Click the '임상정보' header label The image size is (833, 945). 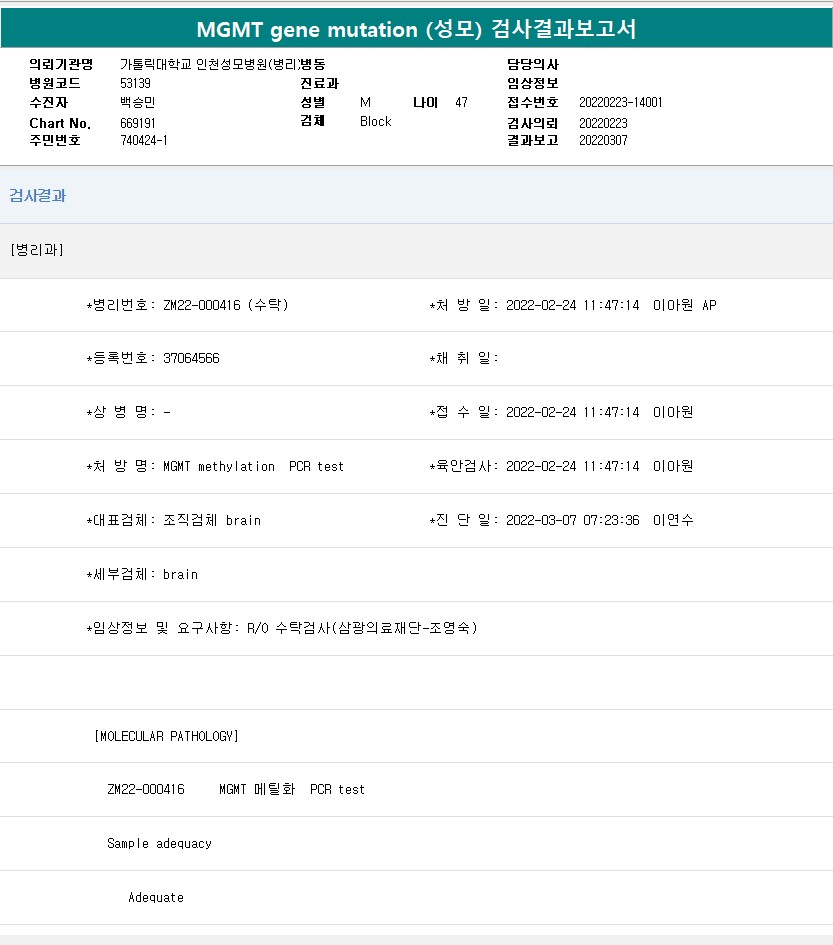[x=532, y=83]
